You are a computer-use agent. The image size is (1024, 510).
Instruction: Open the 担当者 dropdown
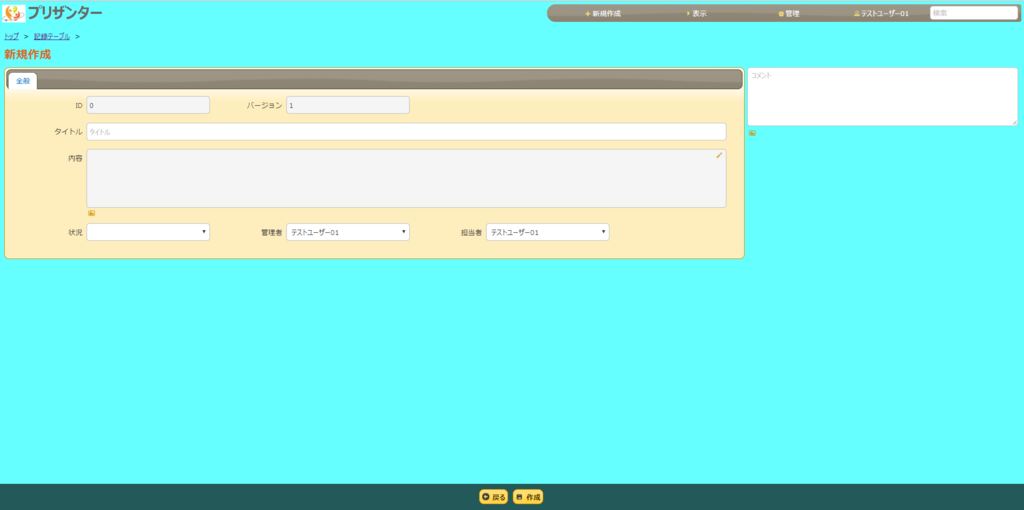tap(548, 232)
